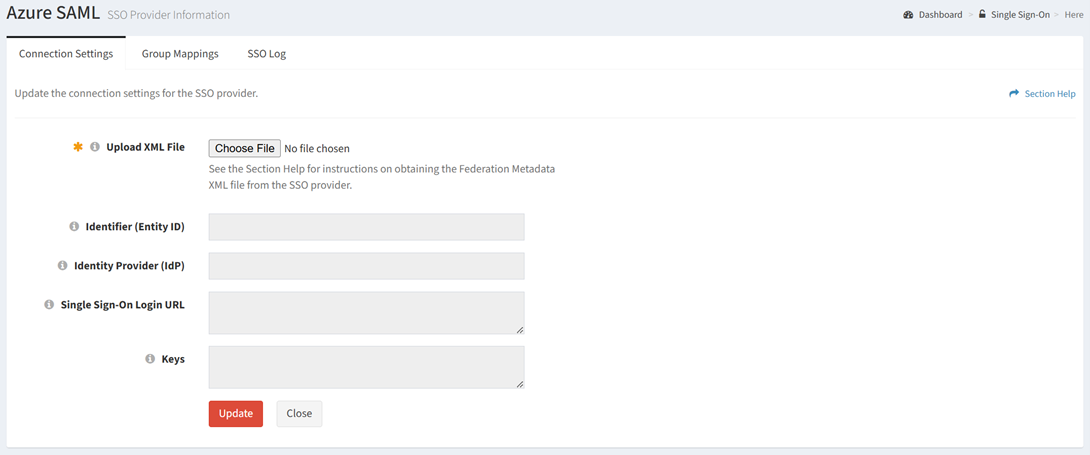Click inside the Keys text area
Image resolution: width=1090 pixels, height=455 pixels.
click(366, 367)
